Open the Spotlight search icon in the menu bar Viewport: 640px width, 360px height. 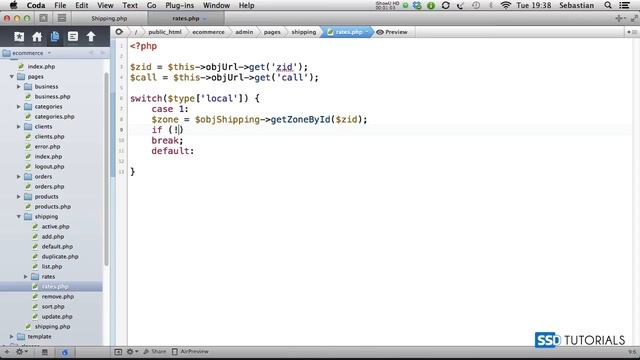pyautogui.click(x=608, y=5)
